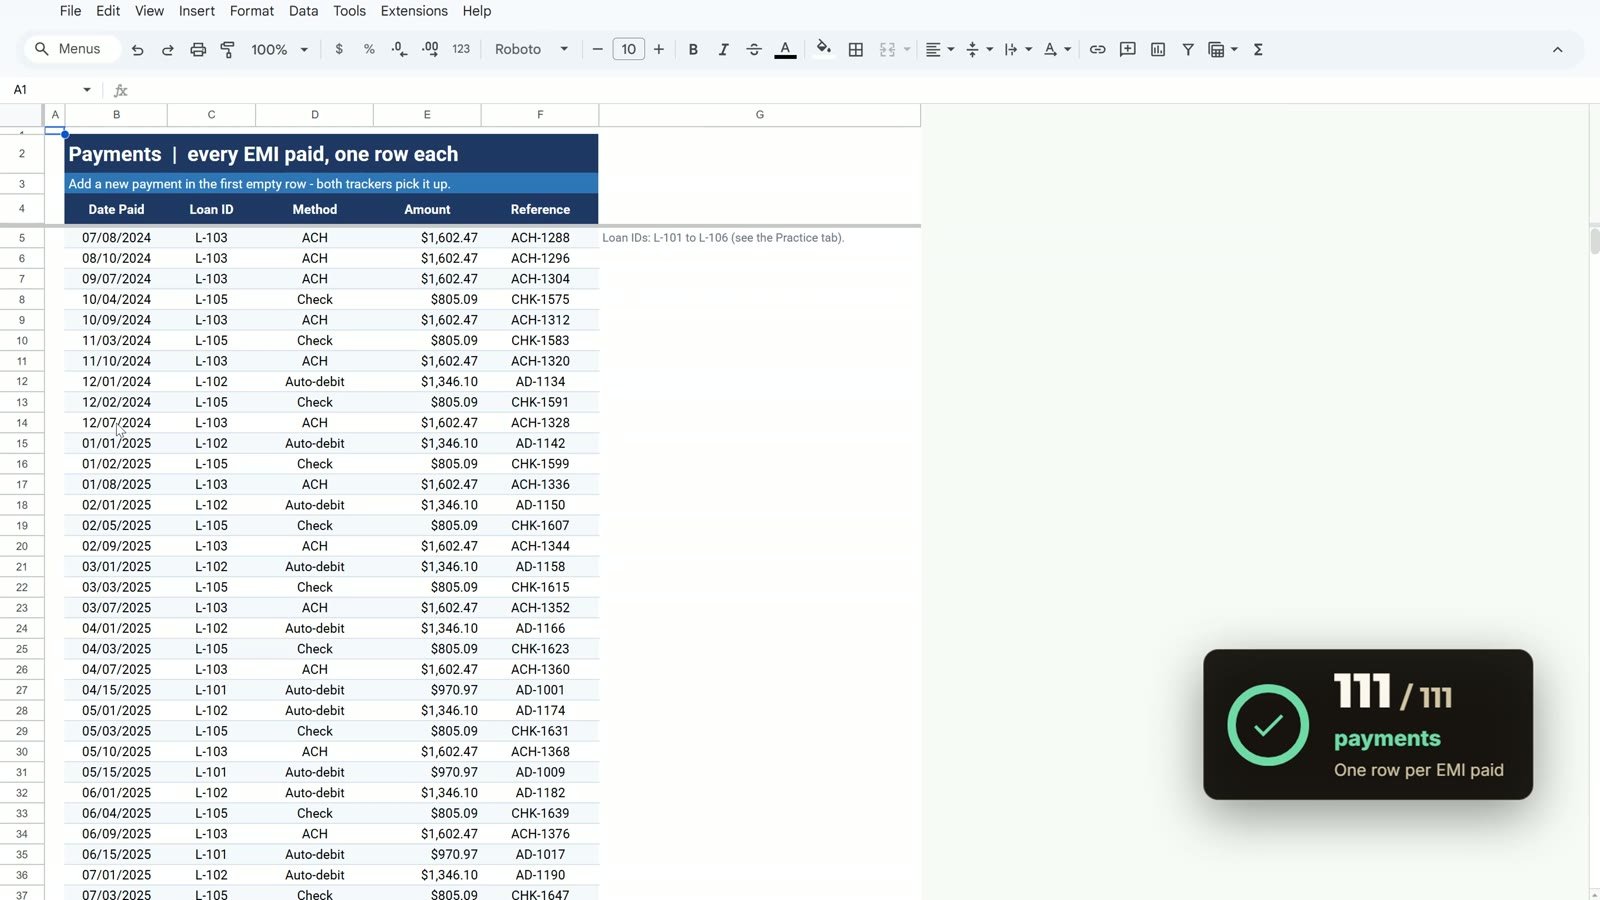This screenshot has width=1600, height=900.
Task: Open the Extensions menu
Action: coord(414,11)
